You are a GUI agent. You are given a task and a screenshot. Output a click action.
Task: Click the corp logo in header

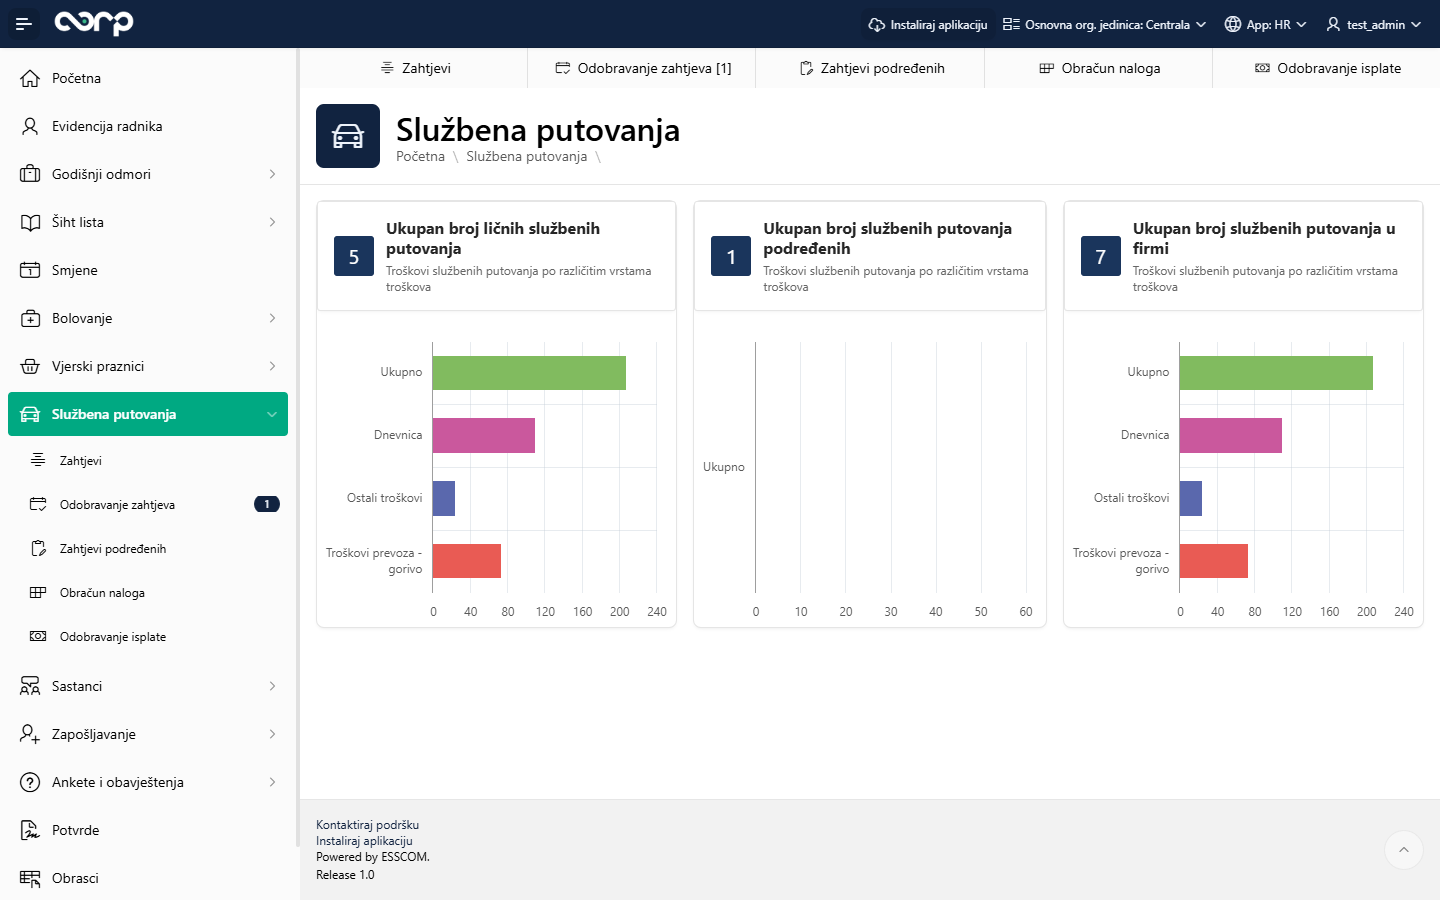94,23
